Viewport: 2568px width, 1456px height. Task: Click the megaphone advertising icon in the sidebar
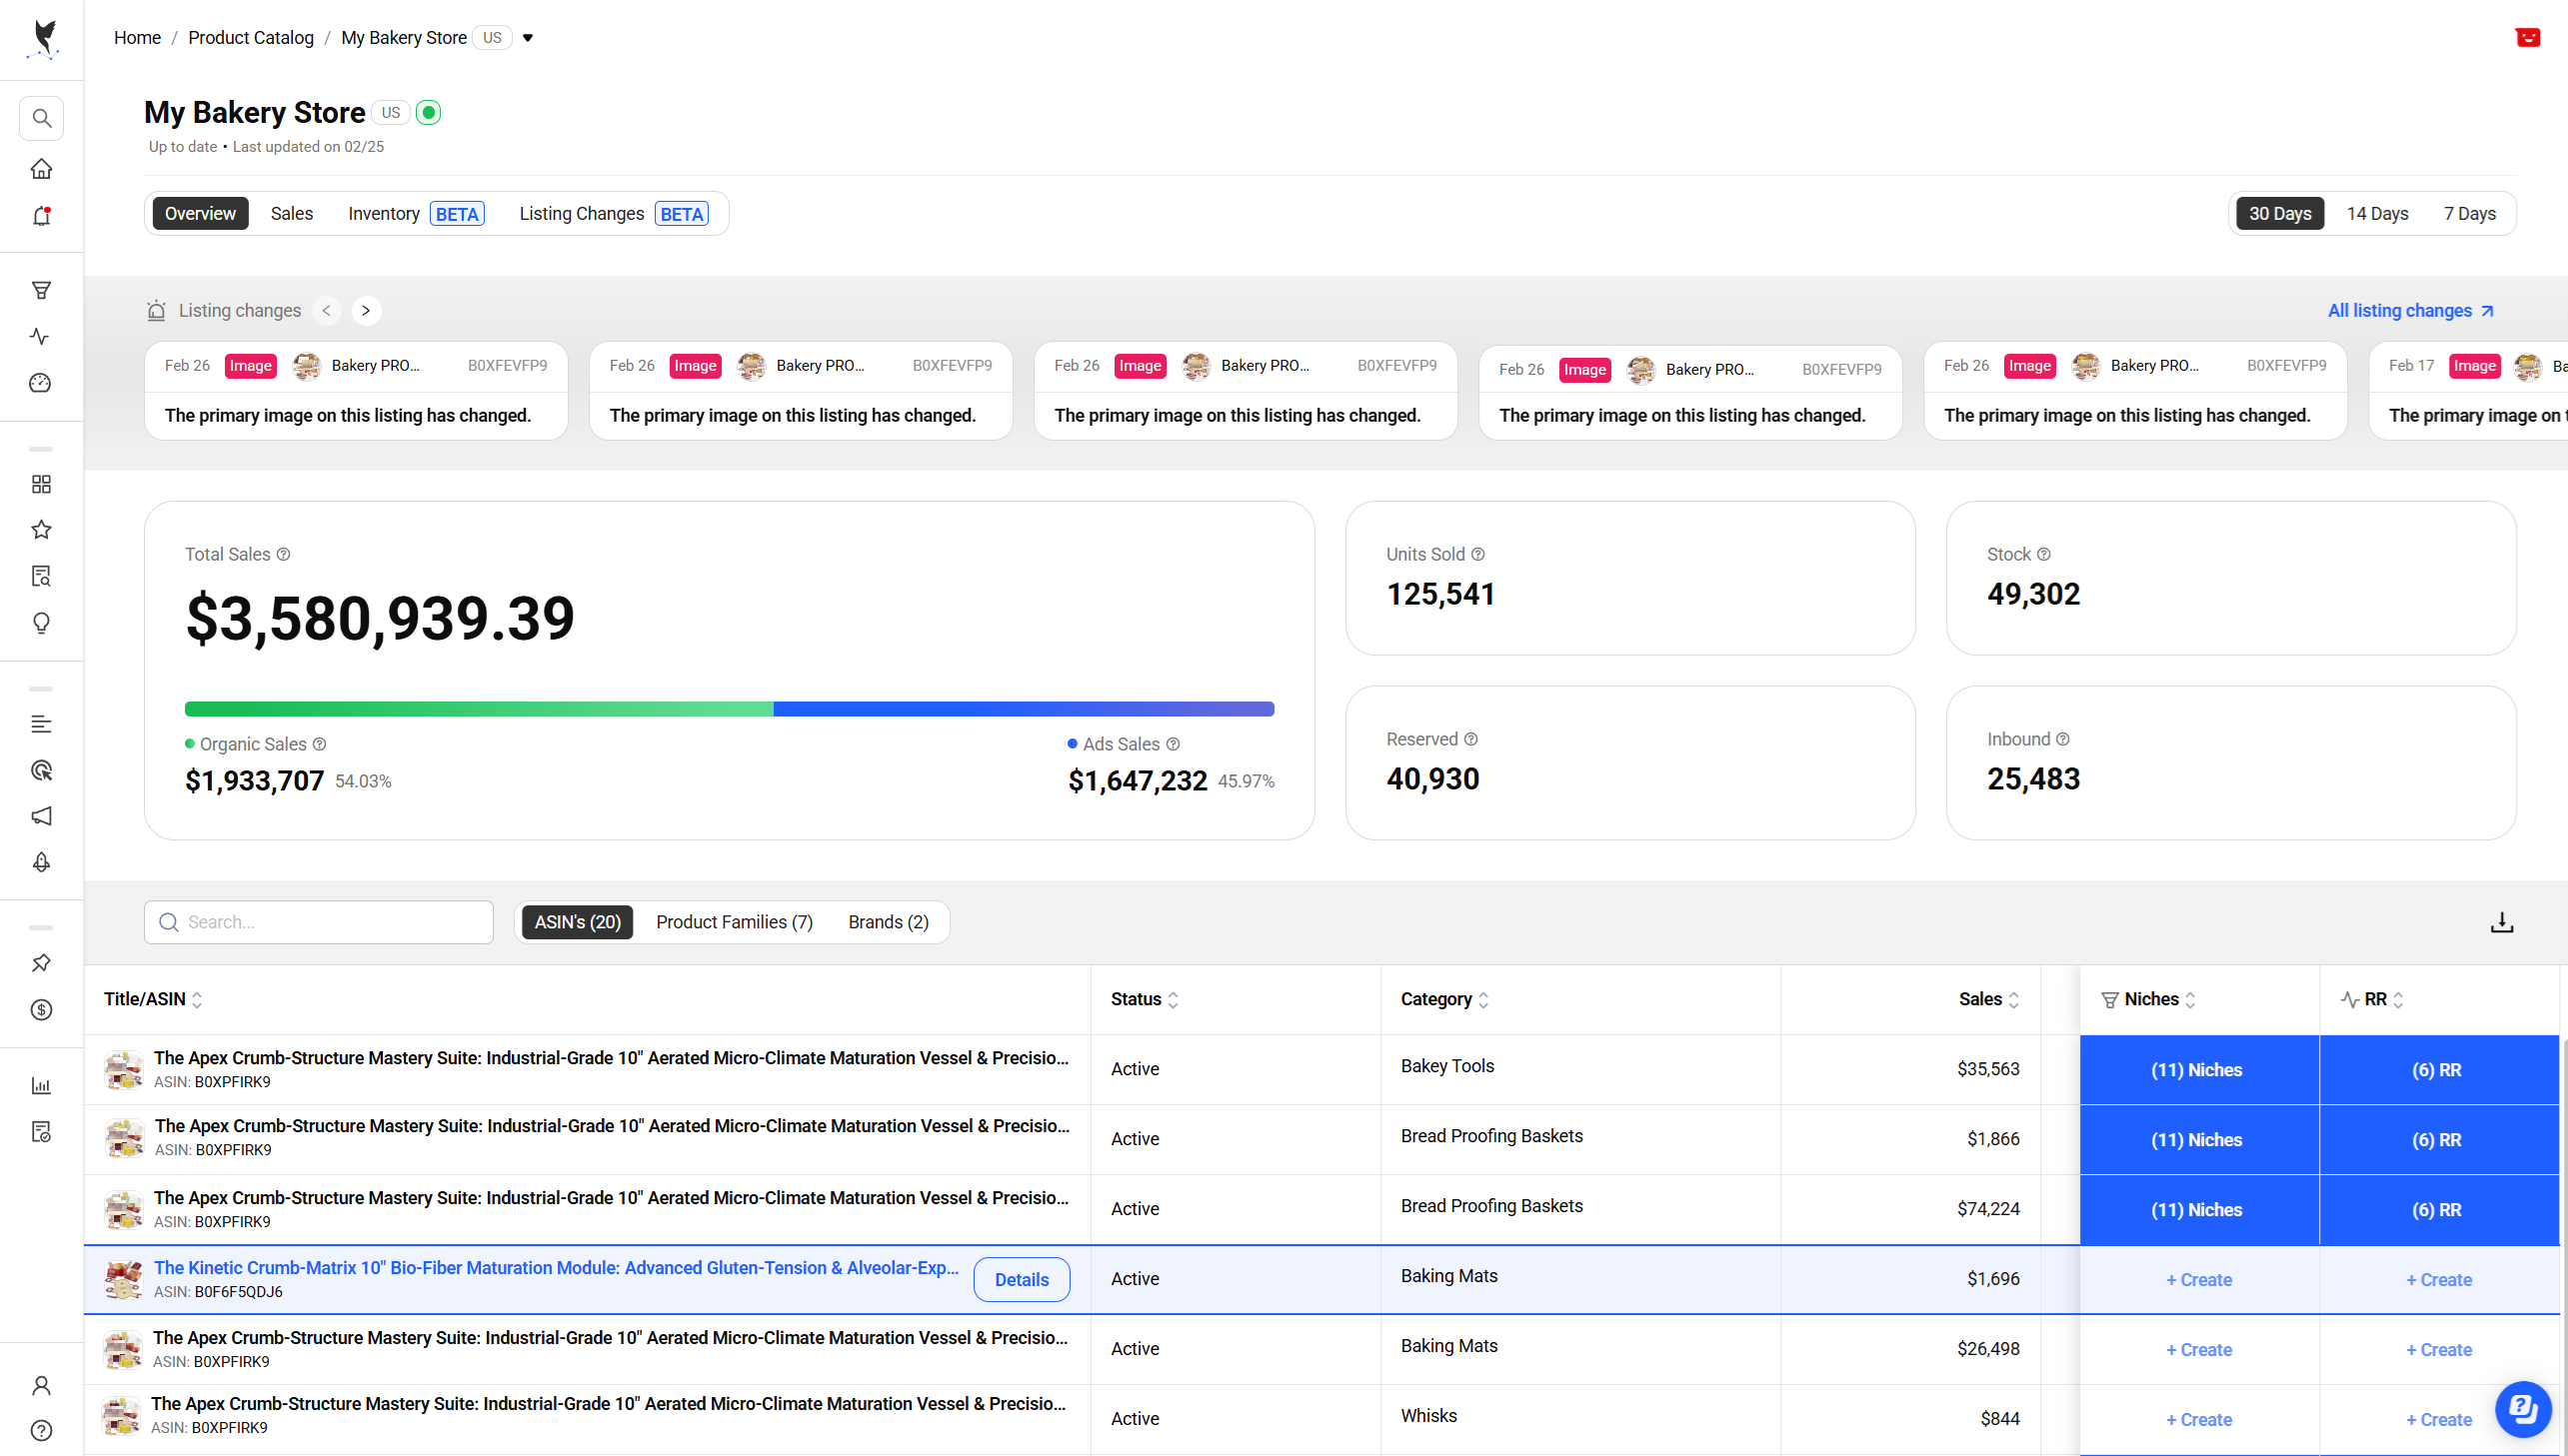click(x=41, y=816)
